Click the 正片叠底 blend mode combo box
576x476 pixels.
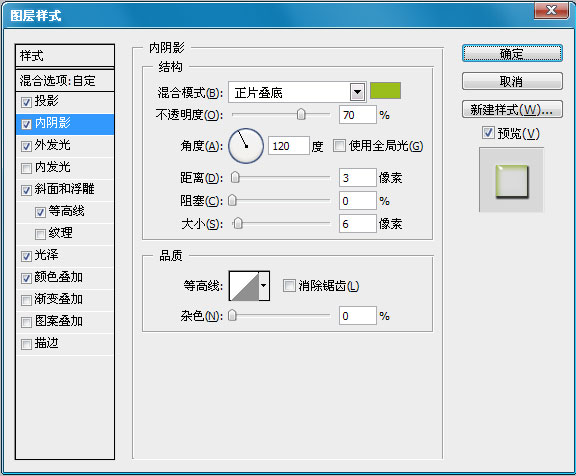coord(297,92)
